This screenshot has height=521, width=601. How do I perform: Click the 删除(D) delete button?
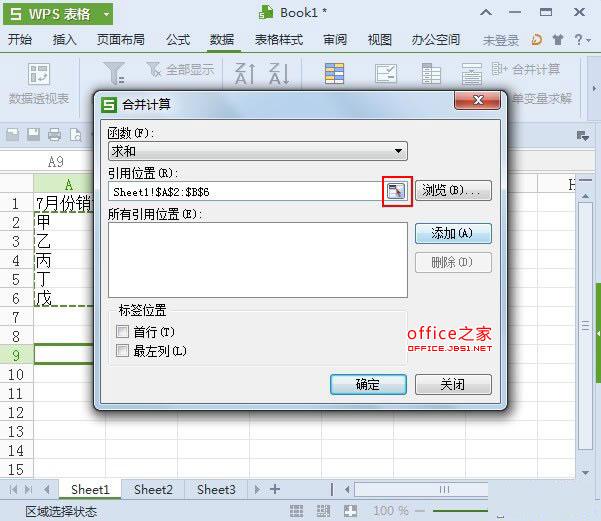[x=453, y=263]
